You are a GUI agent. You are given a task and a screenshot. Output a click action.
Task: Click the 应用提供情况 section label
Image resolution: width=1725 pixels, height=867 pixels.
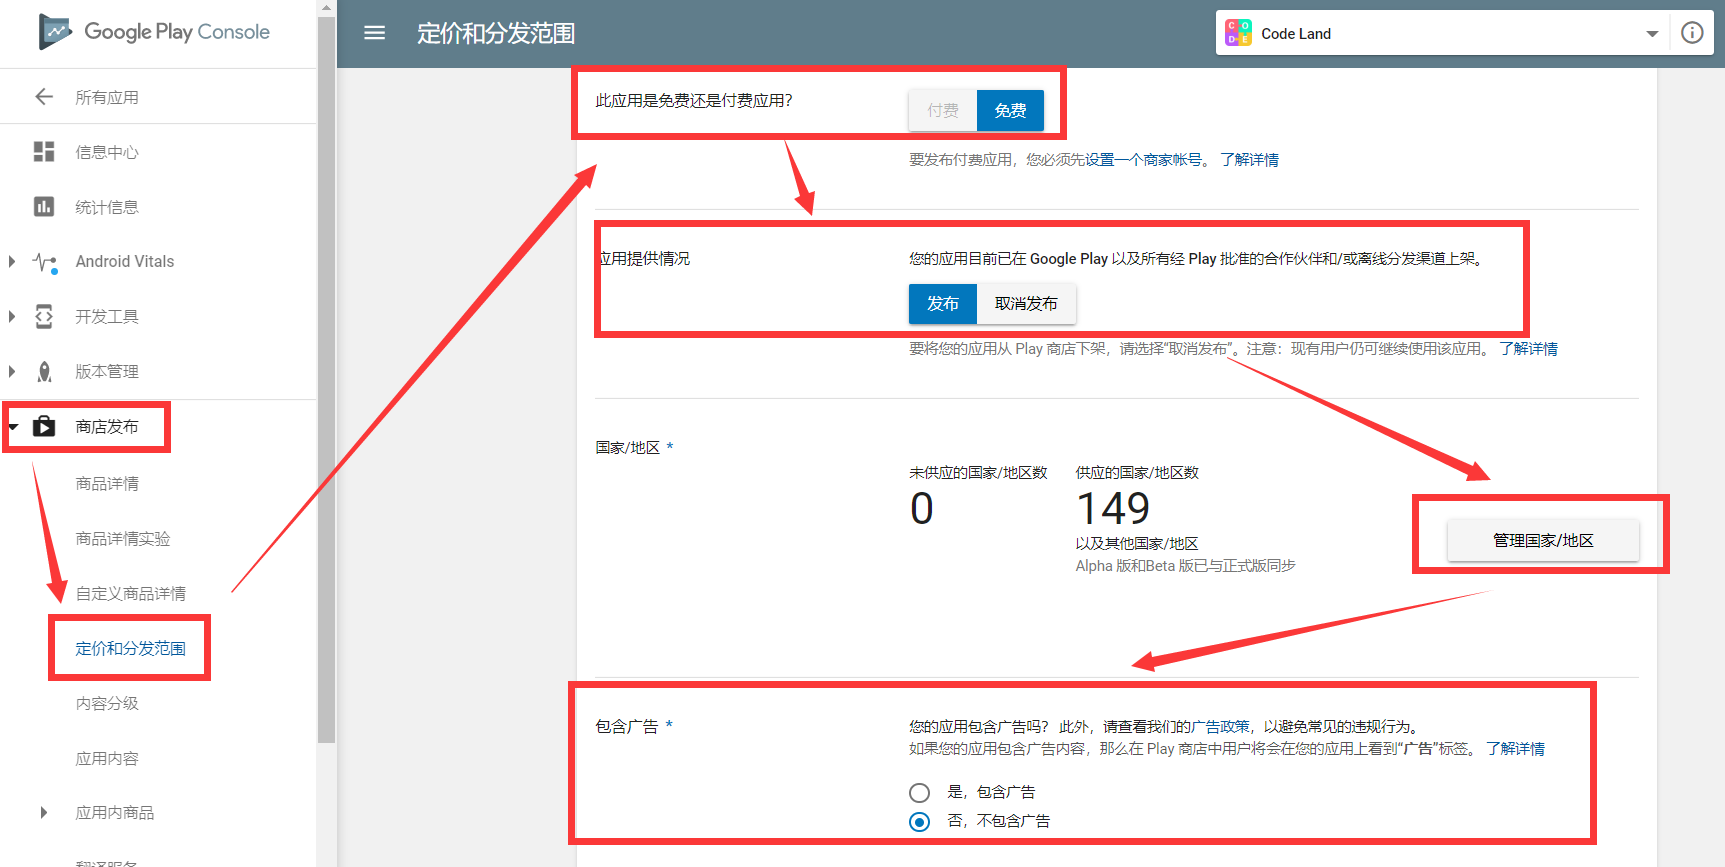(644, 259)
